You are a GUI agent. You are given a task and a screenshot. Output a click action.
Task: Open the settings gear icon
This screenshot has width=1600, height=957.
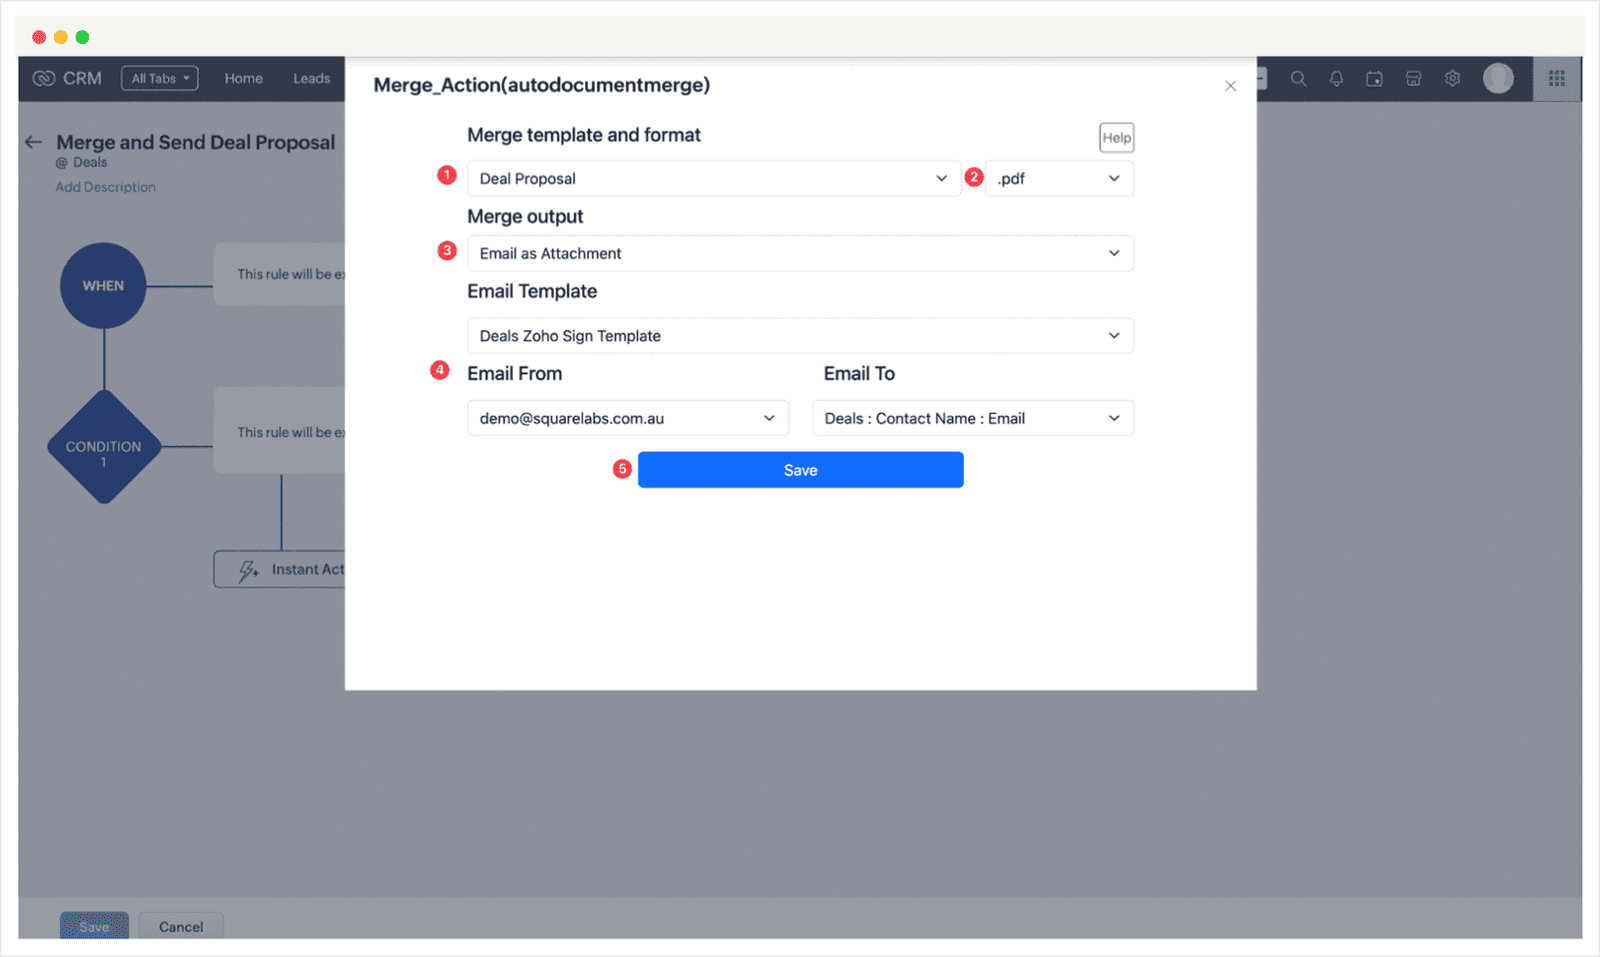[1452, 78]
